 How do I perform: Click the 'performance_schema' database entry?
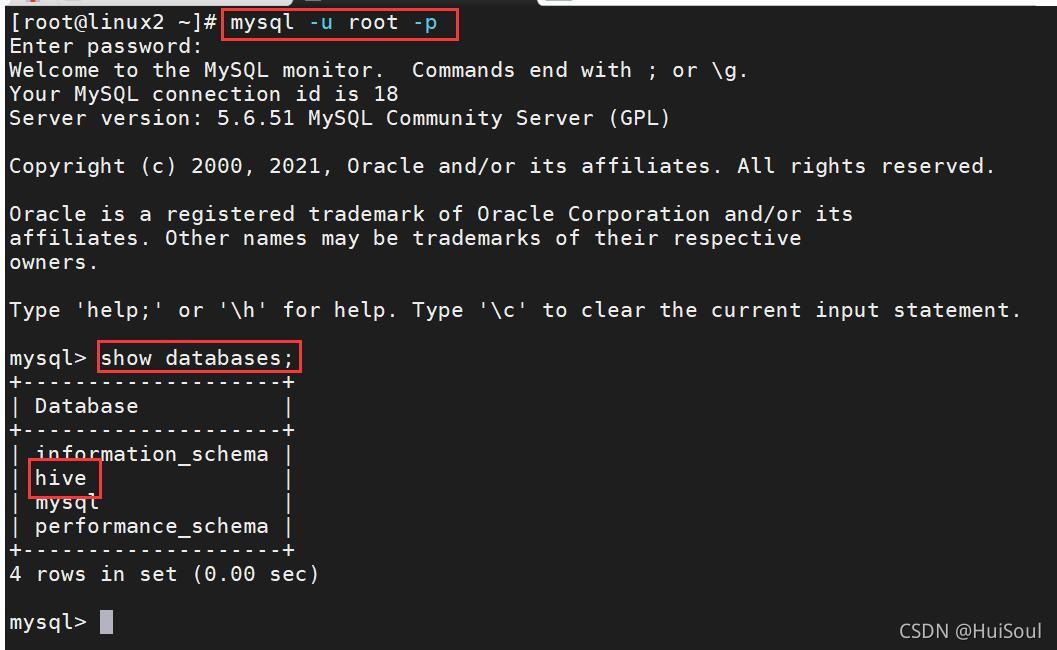152,527
